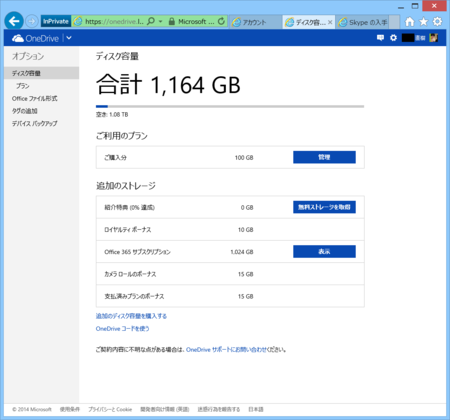Click the 支払済みプランのボーナス row label
This screenshot has height=420, width=450.
[134, 296]
